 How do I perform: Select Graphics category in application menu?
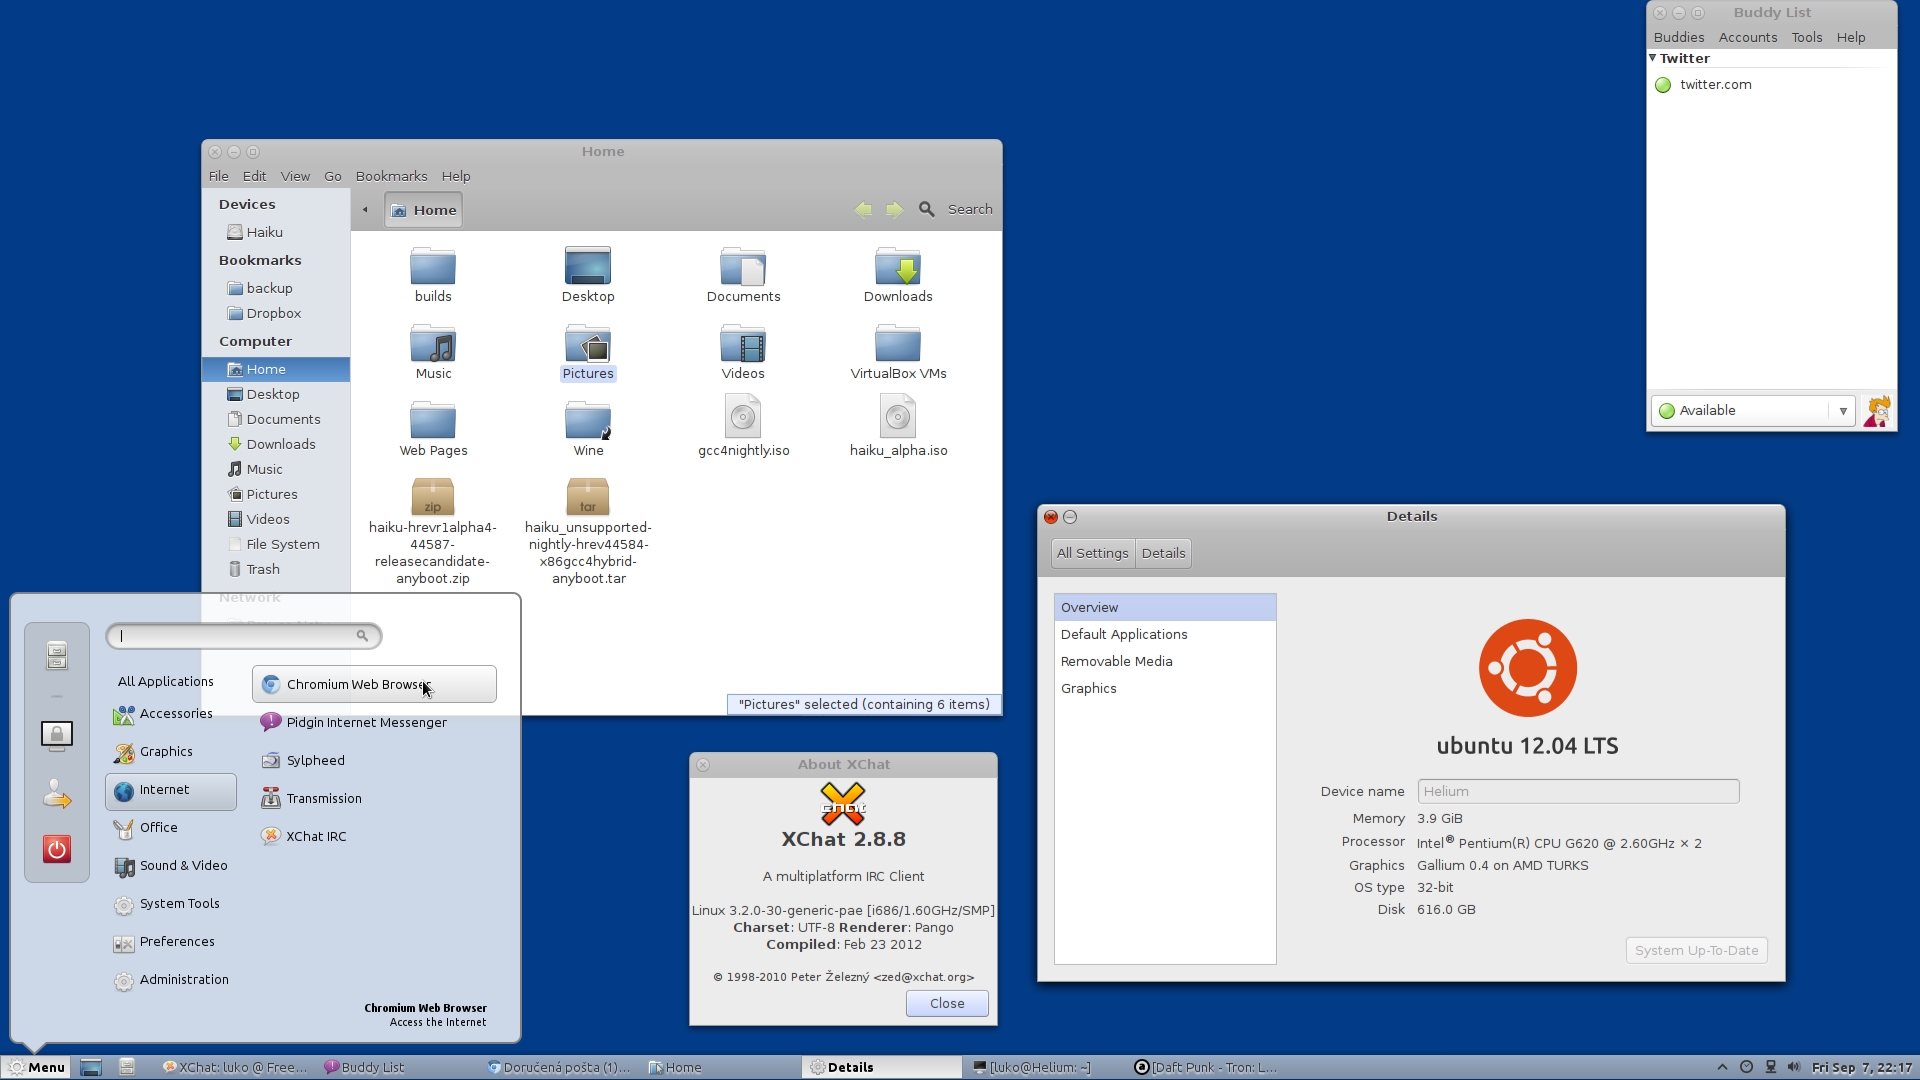click(171, 752)
